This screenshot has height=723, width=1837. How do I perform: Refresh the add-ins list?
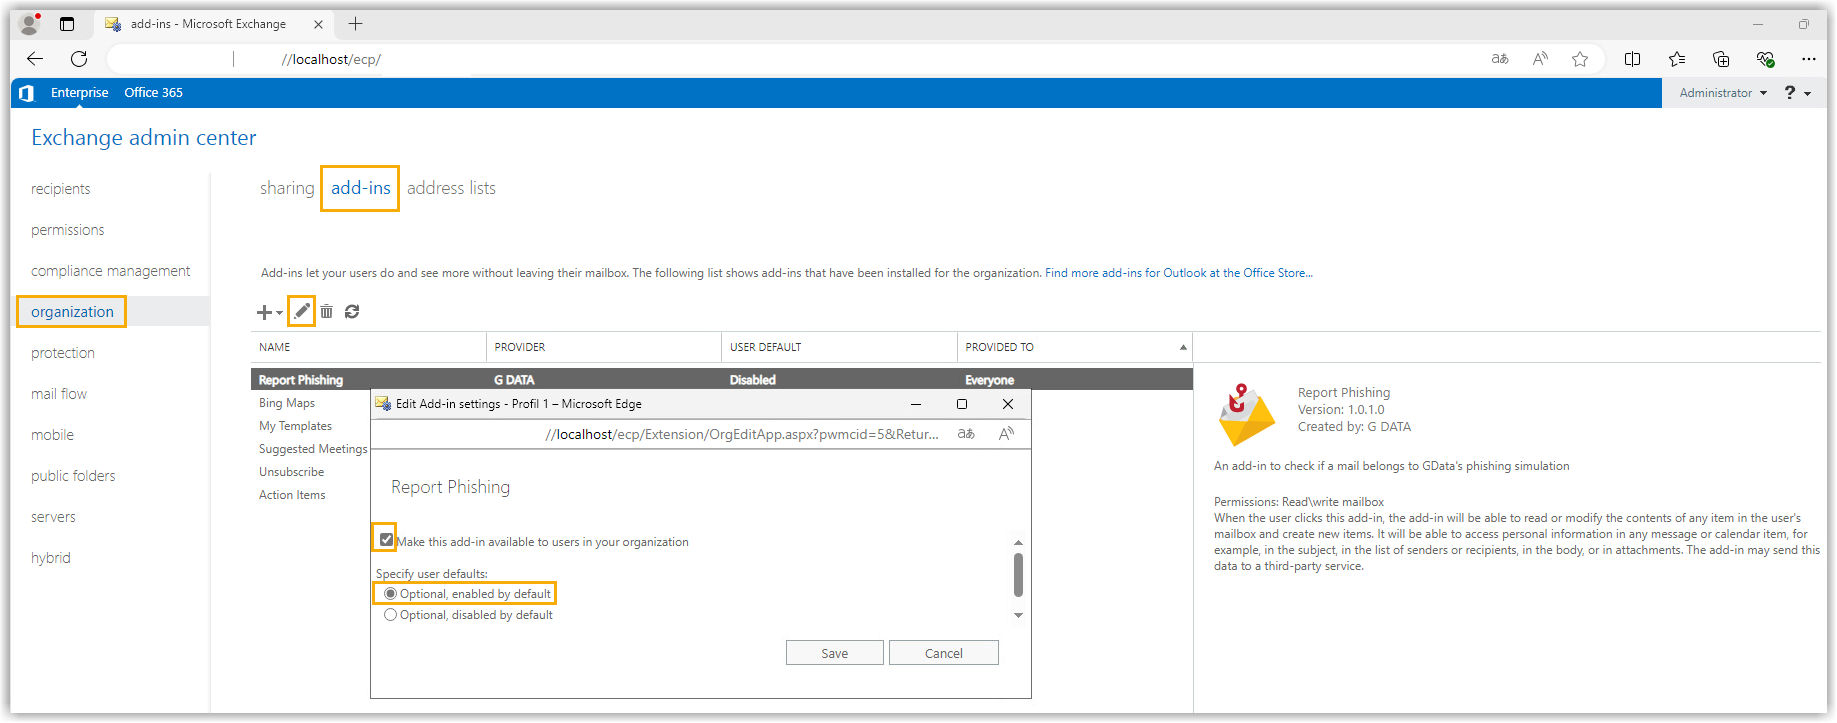click(x=352, y=312)
